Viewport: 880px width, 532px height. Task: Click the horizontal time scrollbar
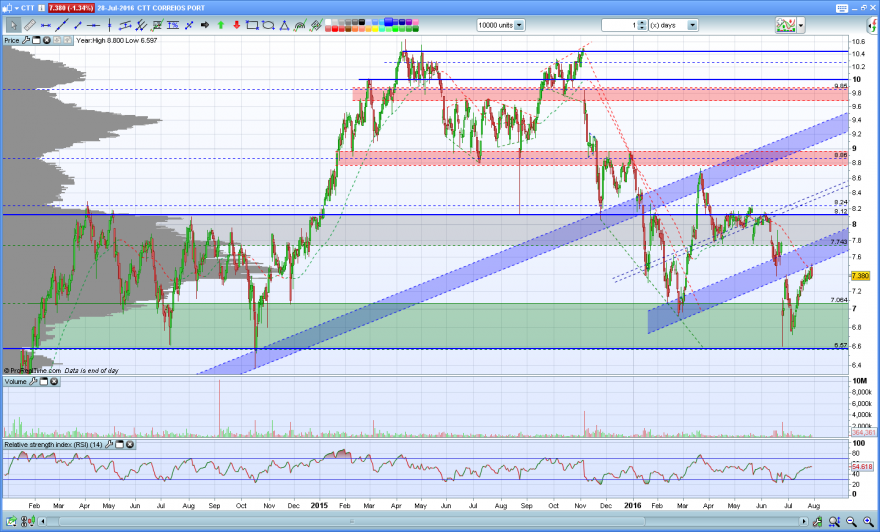tap(426, 521)
